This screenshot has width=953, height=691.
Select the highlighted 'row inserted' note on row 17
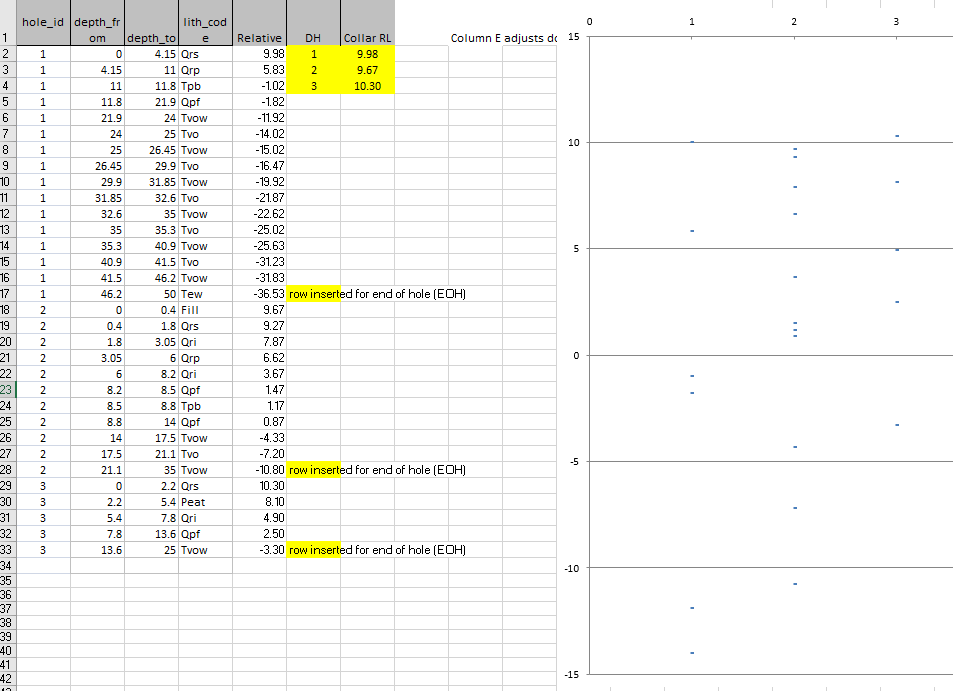tap(315, 293)
